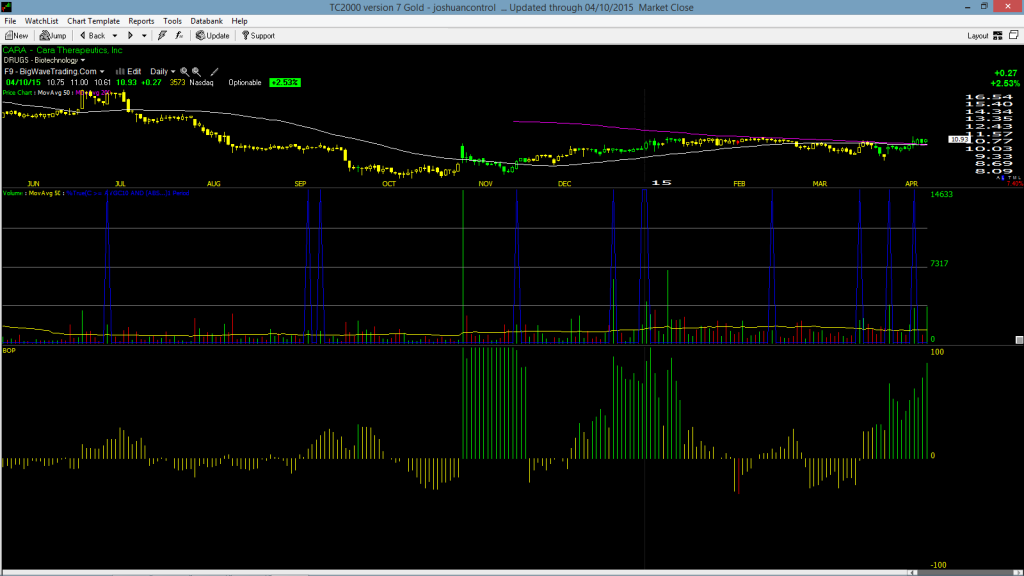Click the Update globe icon
Image resolution: width=1024 pixels, height=576 pixels.
(212, 35)
